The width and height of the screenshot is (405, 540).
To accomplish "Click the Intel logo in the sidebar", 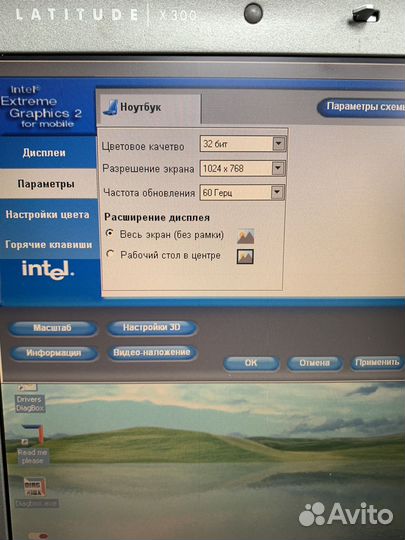I will coord(48,270).
